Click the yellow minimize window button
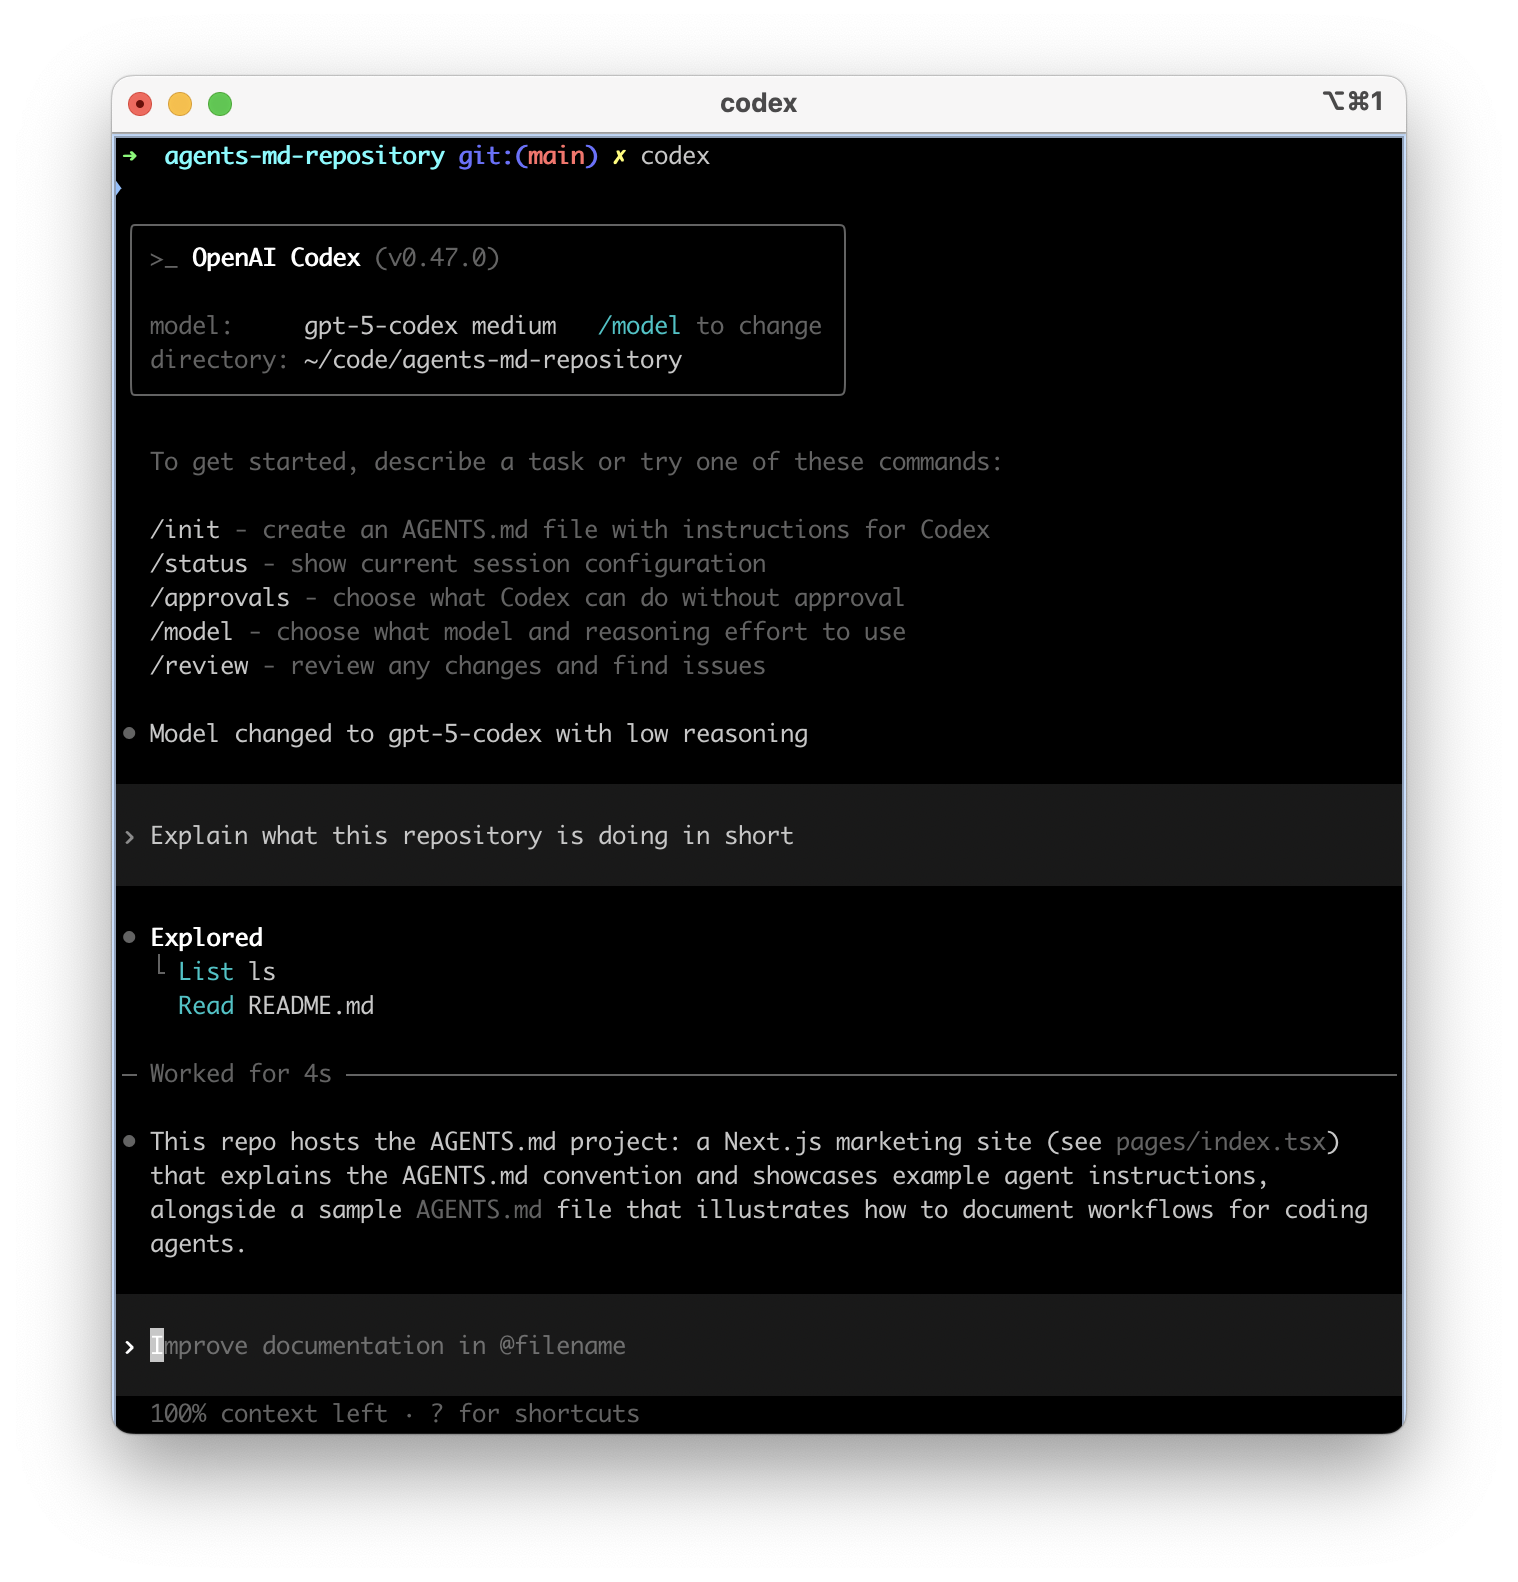Image resolution: width=1518 pixels, height=1582 pixels. pos(180,104)
